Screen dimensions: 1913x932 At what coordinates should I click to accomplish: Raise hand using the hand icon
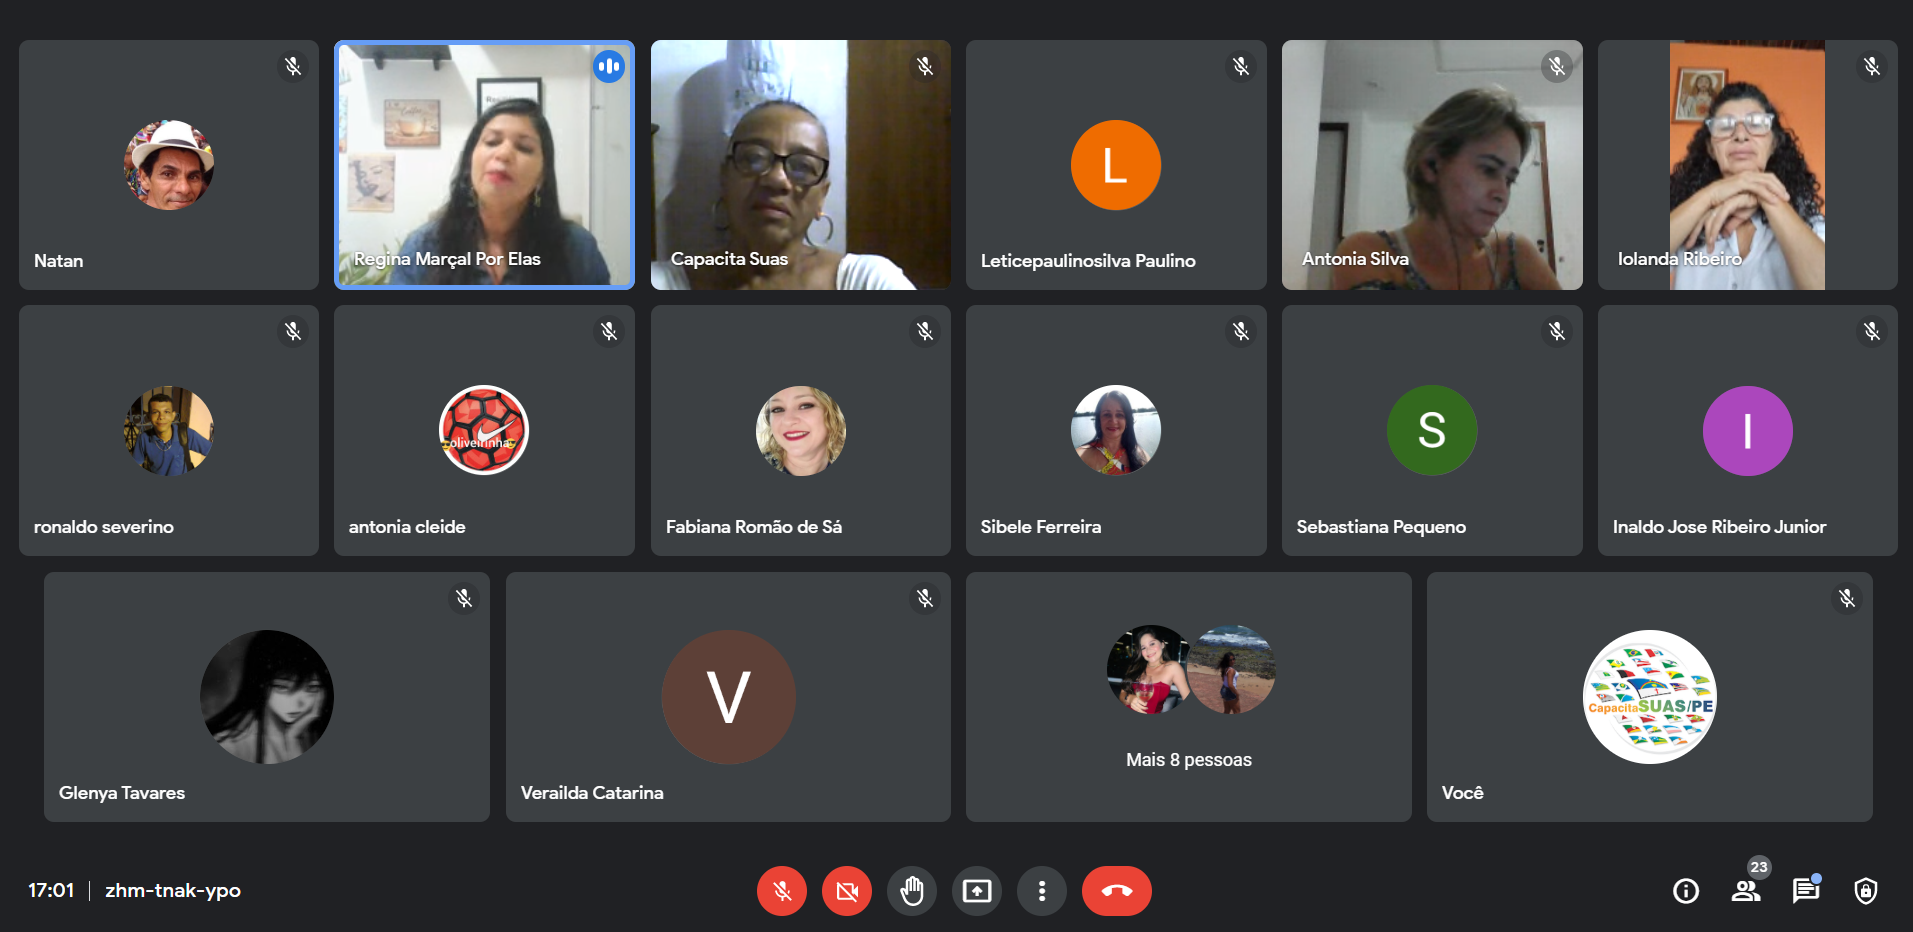(x=912, y=891)
